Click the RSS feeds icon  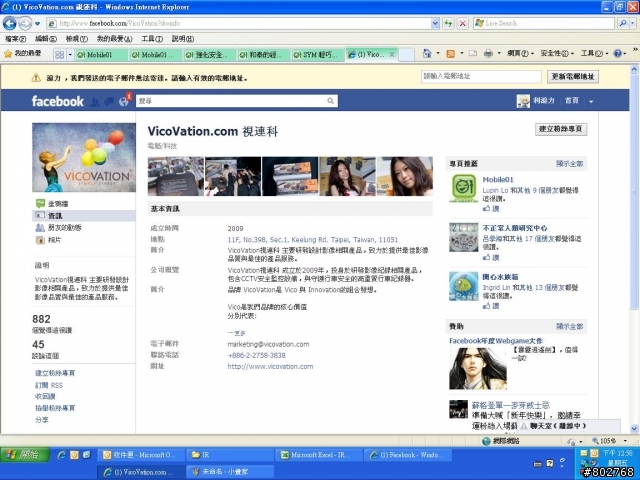451,53
